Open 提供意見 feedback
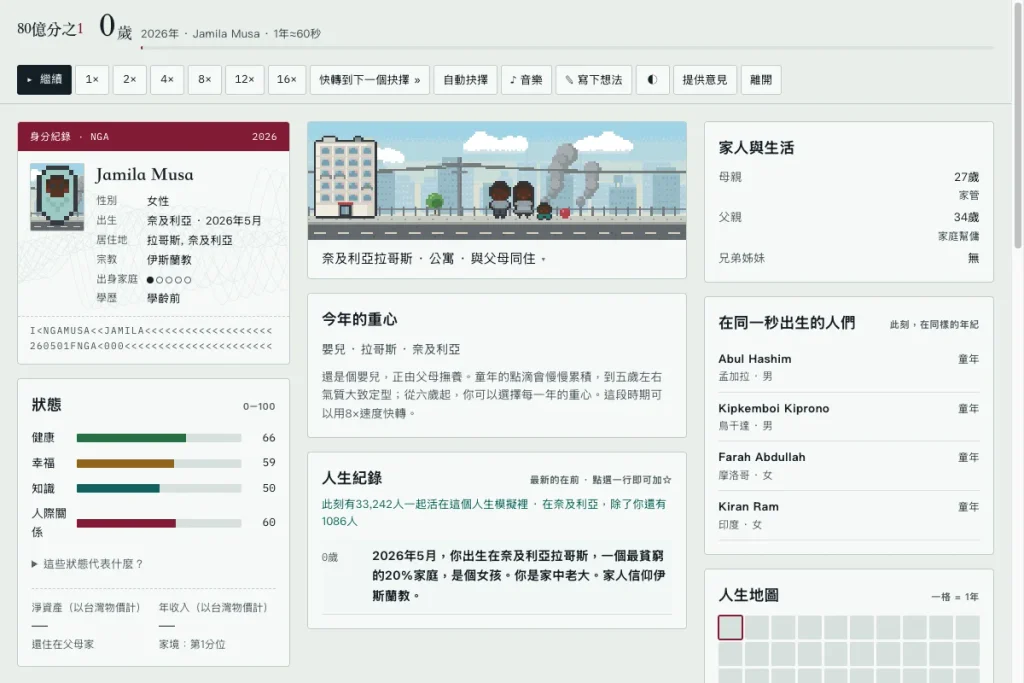The image size is (1024, 683). pos(705,80)
